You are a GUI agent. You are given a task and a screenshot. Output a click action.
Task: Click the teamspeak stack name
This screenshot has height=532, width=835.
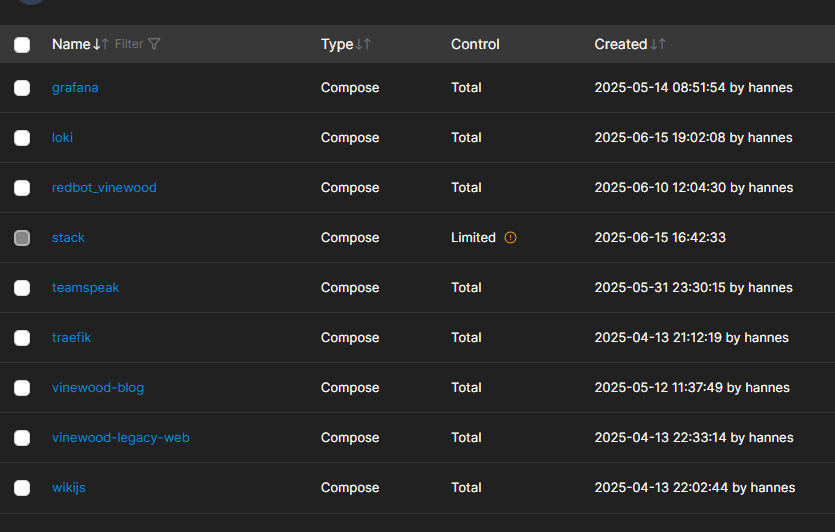(x=85, y=288)
